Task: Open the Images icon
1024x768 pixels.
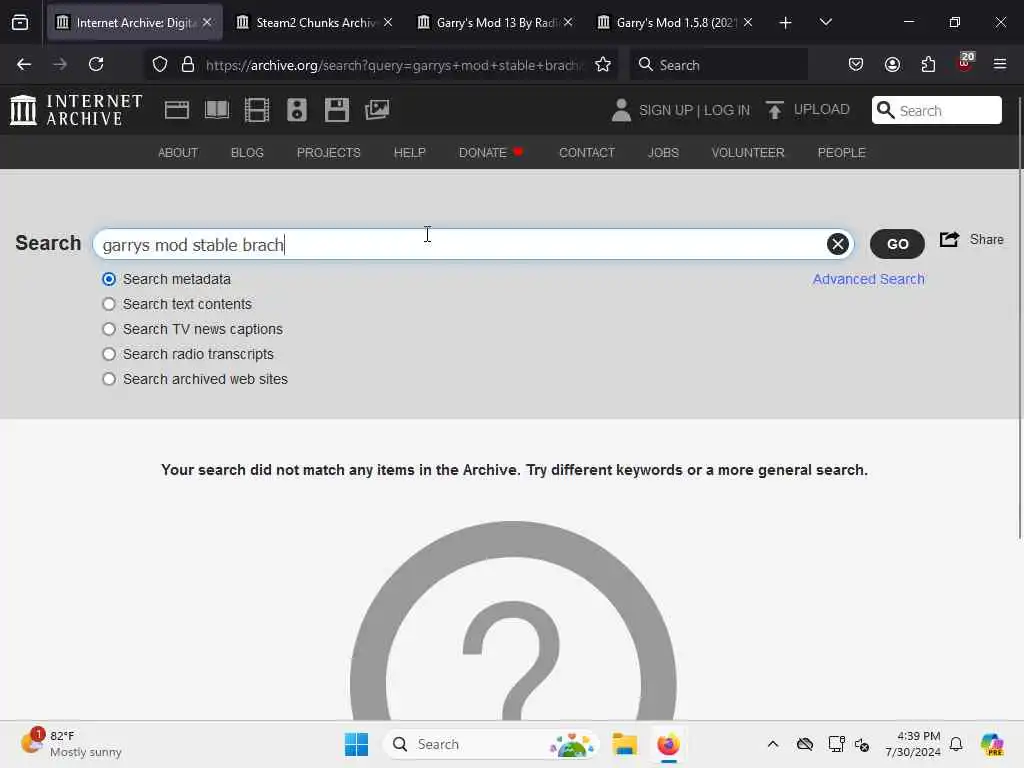Action: pos(377,110)
